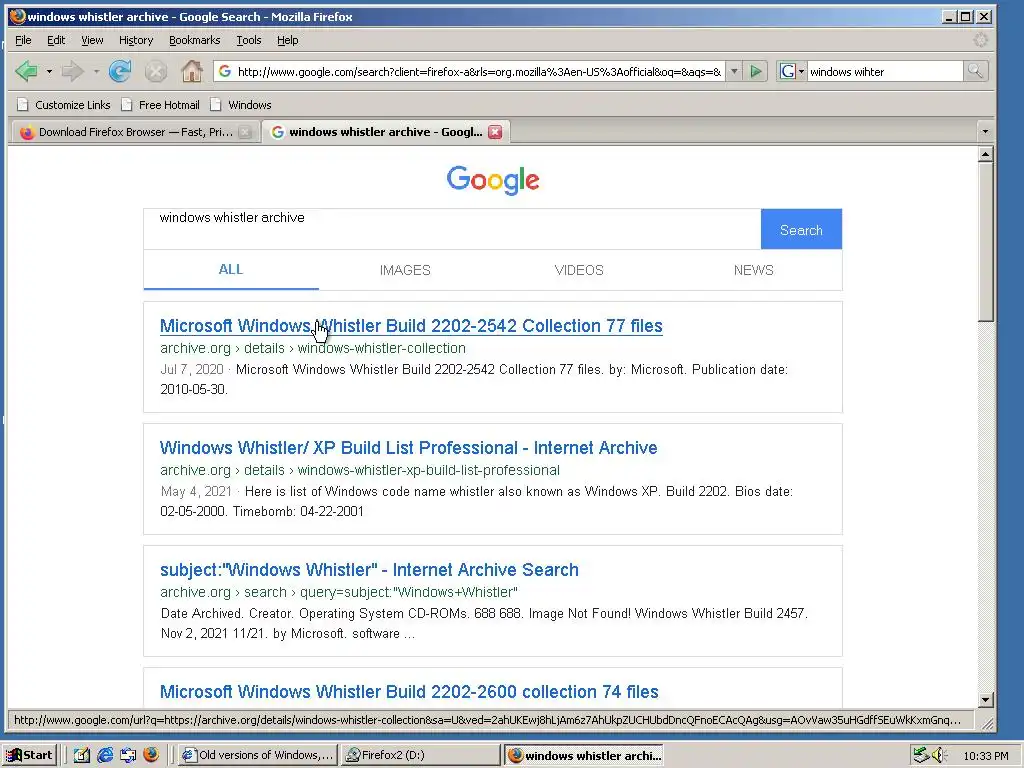
Task: Click the search bar magnifier button
Action: [x=975, y=71]
